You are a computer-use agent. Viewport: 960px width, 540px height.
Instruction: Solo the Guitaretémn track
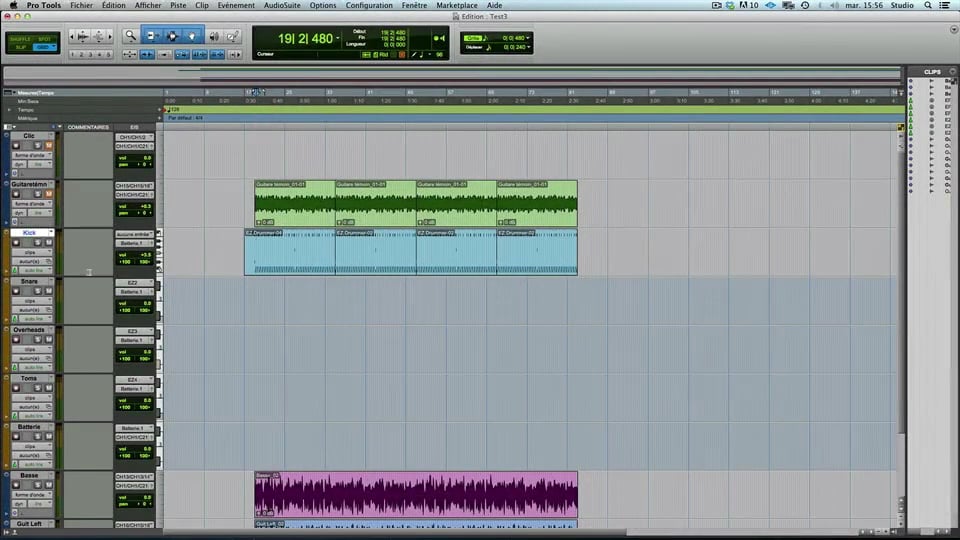37,194
